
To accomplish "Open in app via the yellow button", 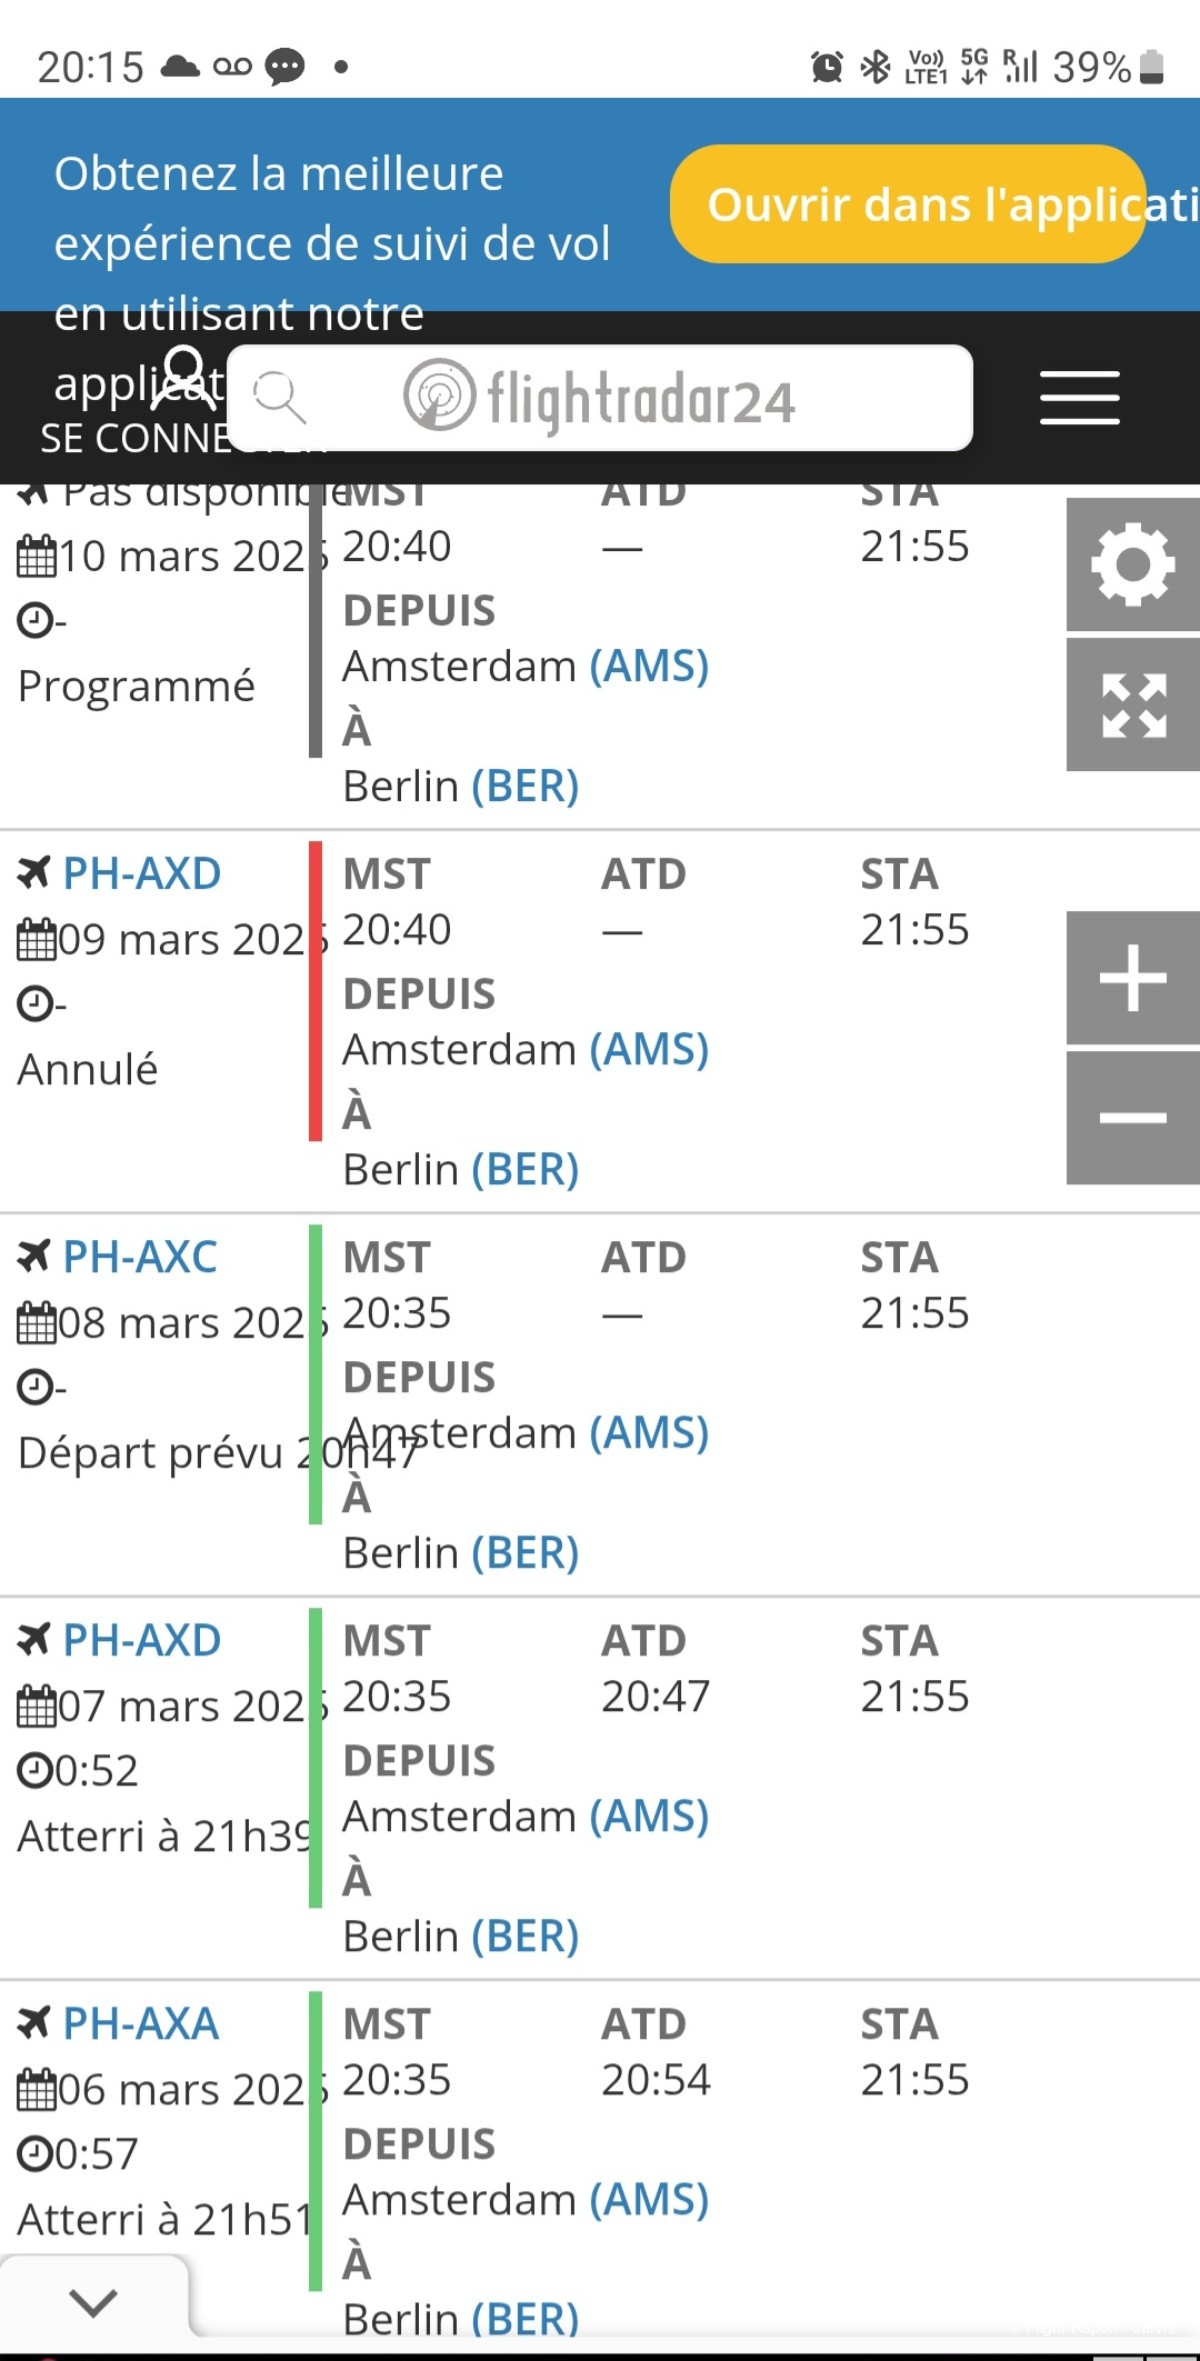I will (x=908, y=204).
